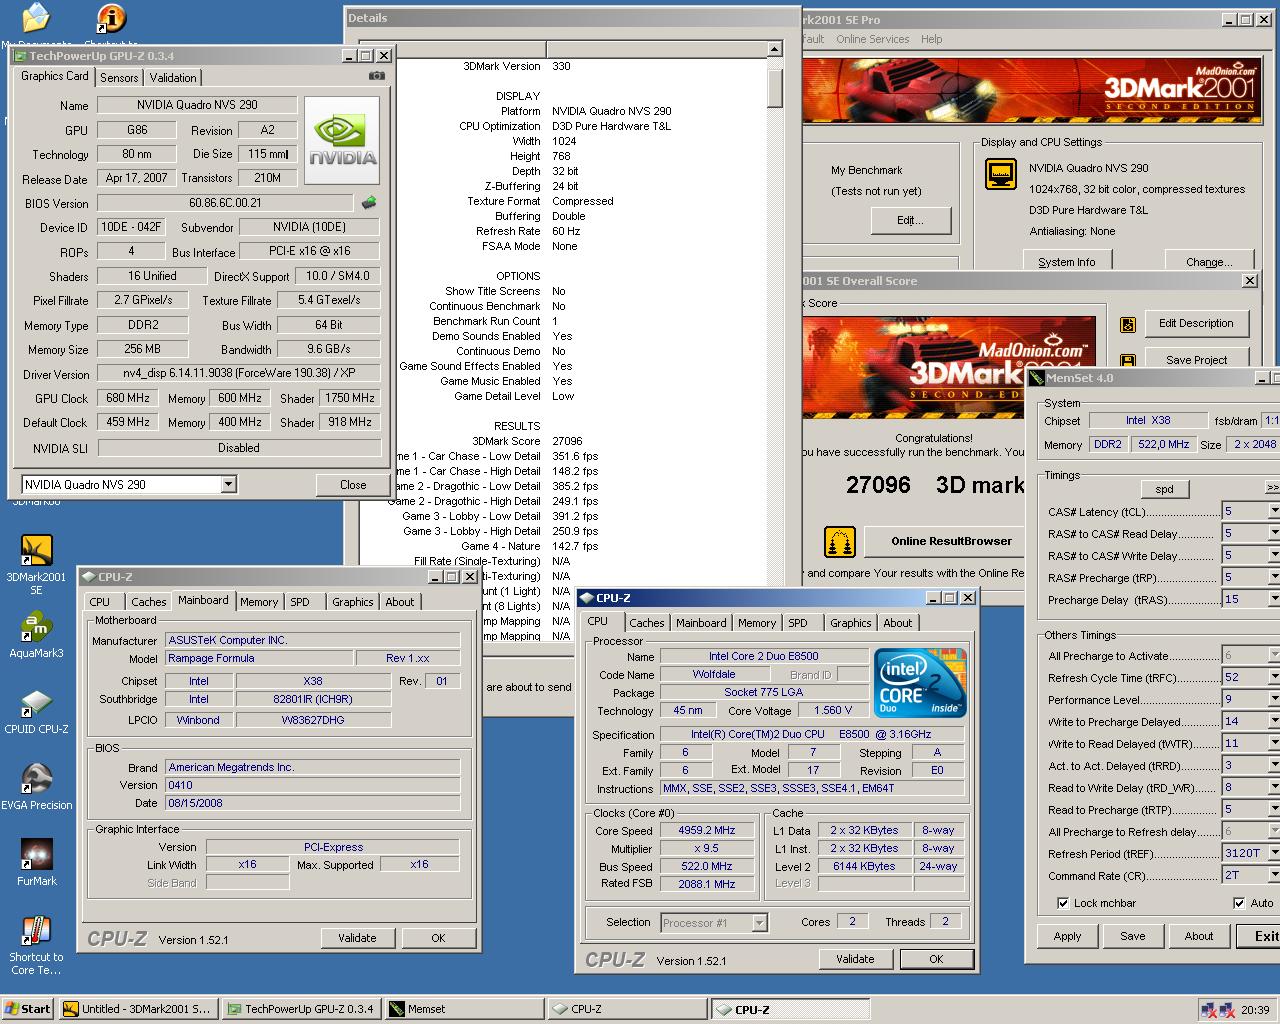The height and width of the screenshot is (1024, 1280).
Task: Toggle the Lock mchbar checkbox
Action: point(1064,903)
